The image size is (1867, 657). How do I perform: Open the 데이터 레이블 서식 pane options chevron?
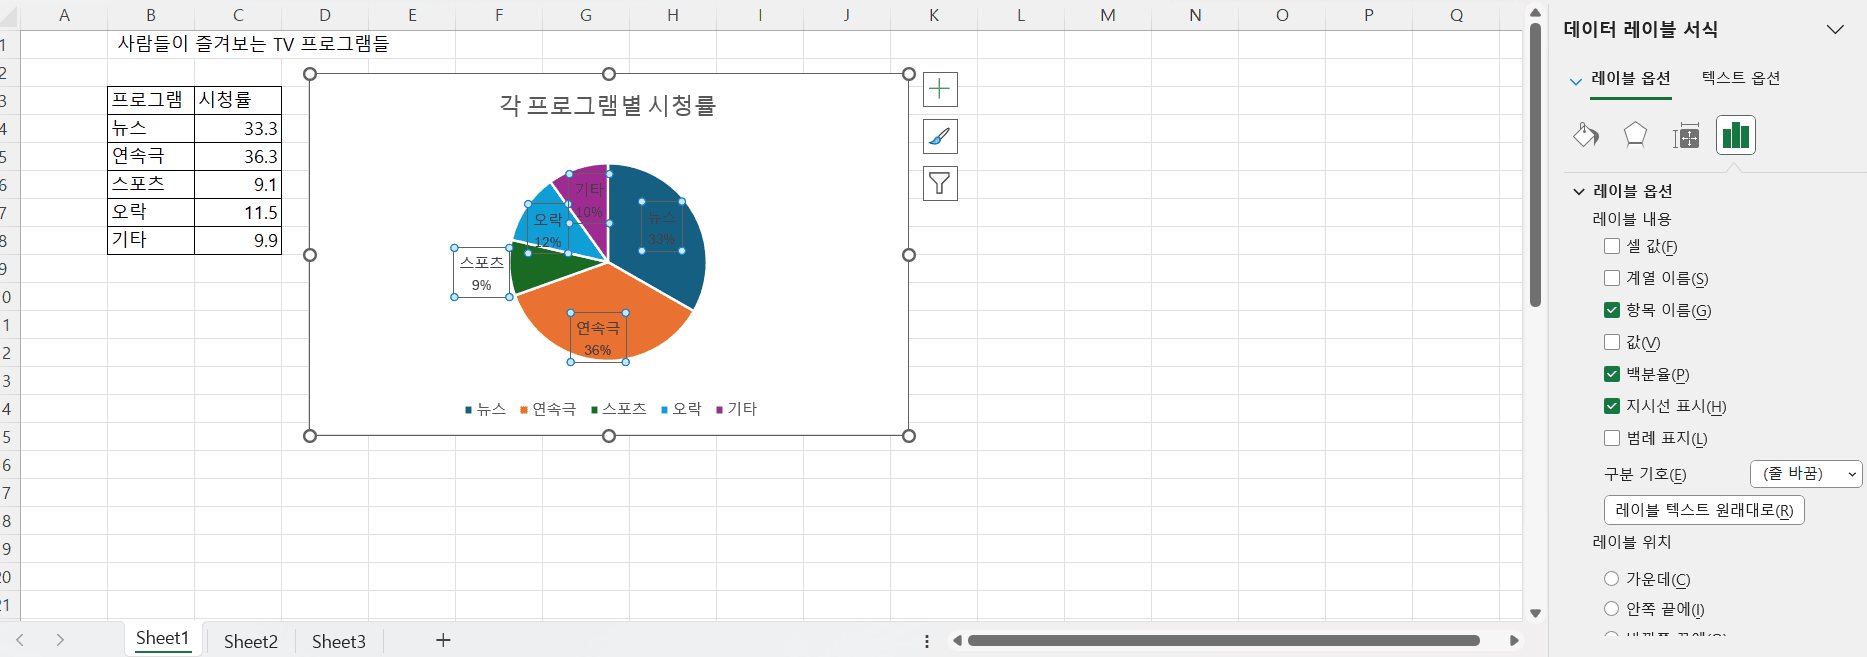click(x=1835, y=29)
